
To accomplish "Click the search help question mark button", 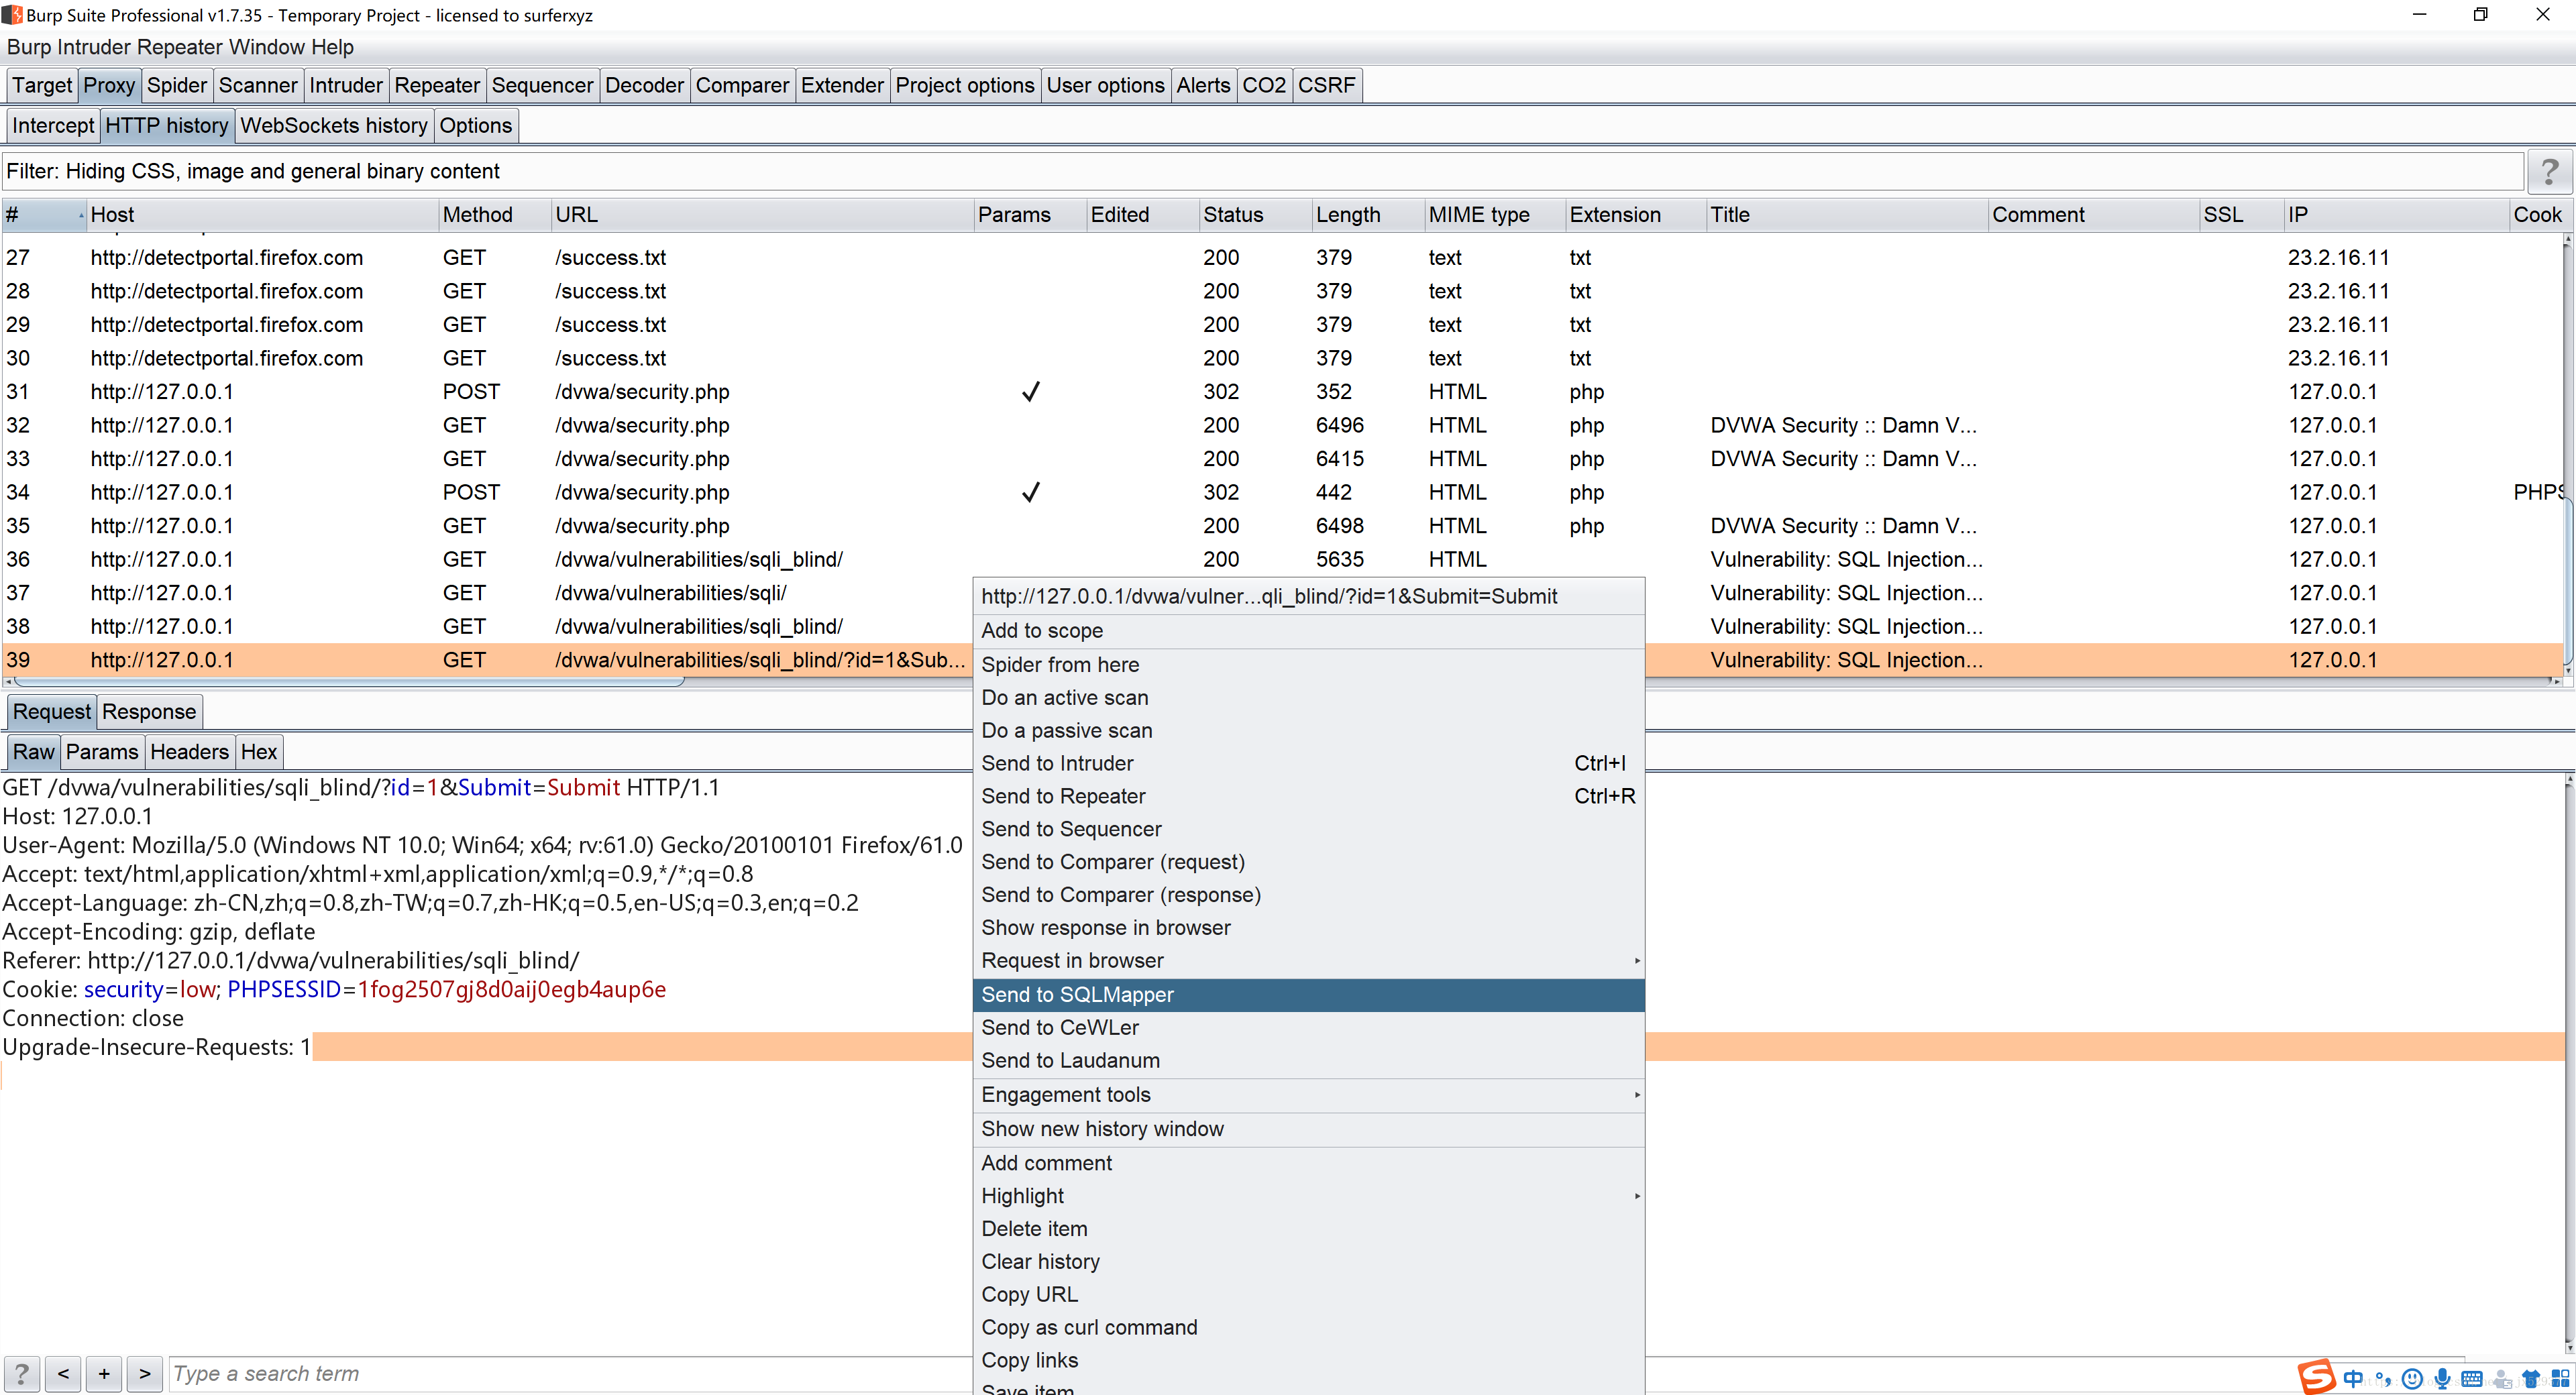I will pos(21,1373).
